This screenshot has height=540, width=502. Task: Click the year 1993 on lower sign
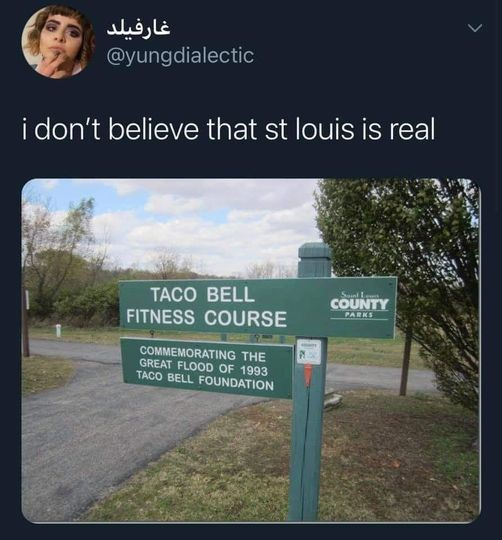253,371
